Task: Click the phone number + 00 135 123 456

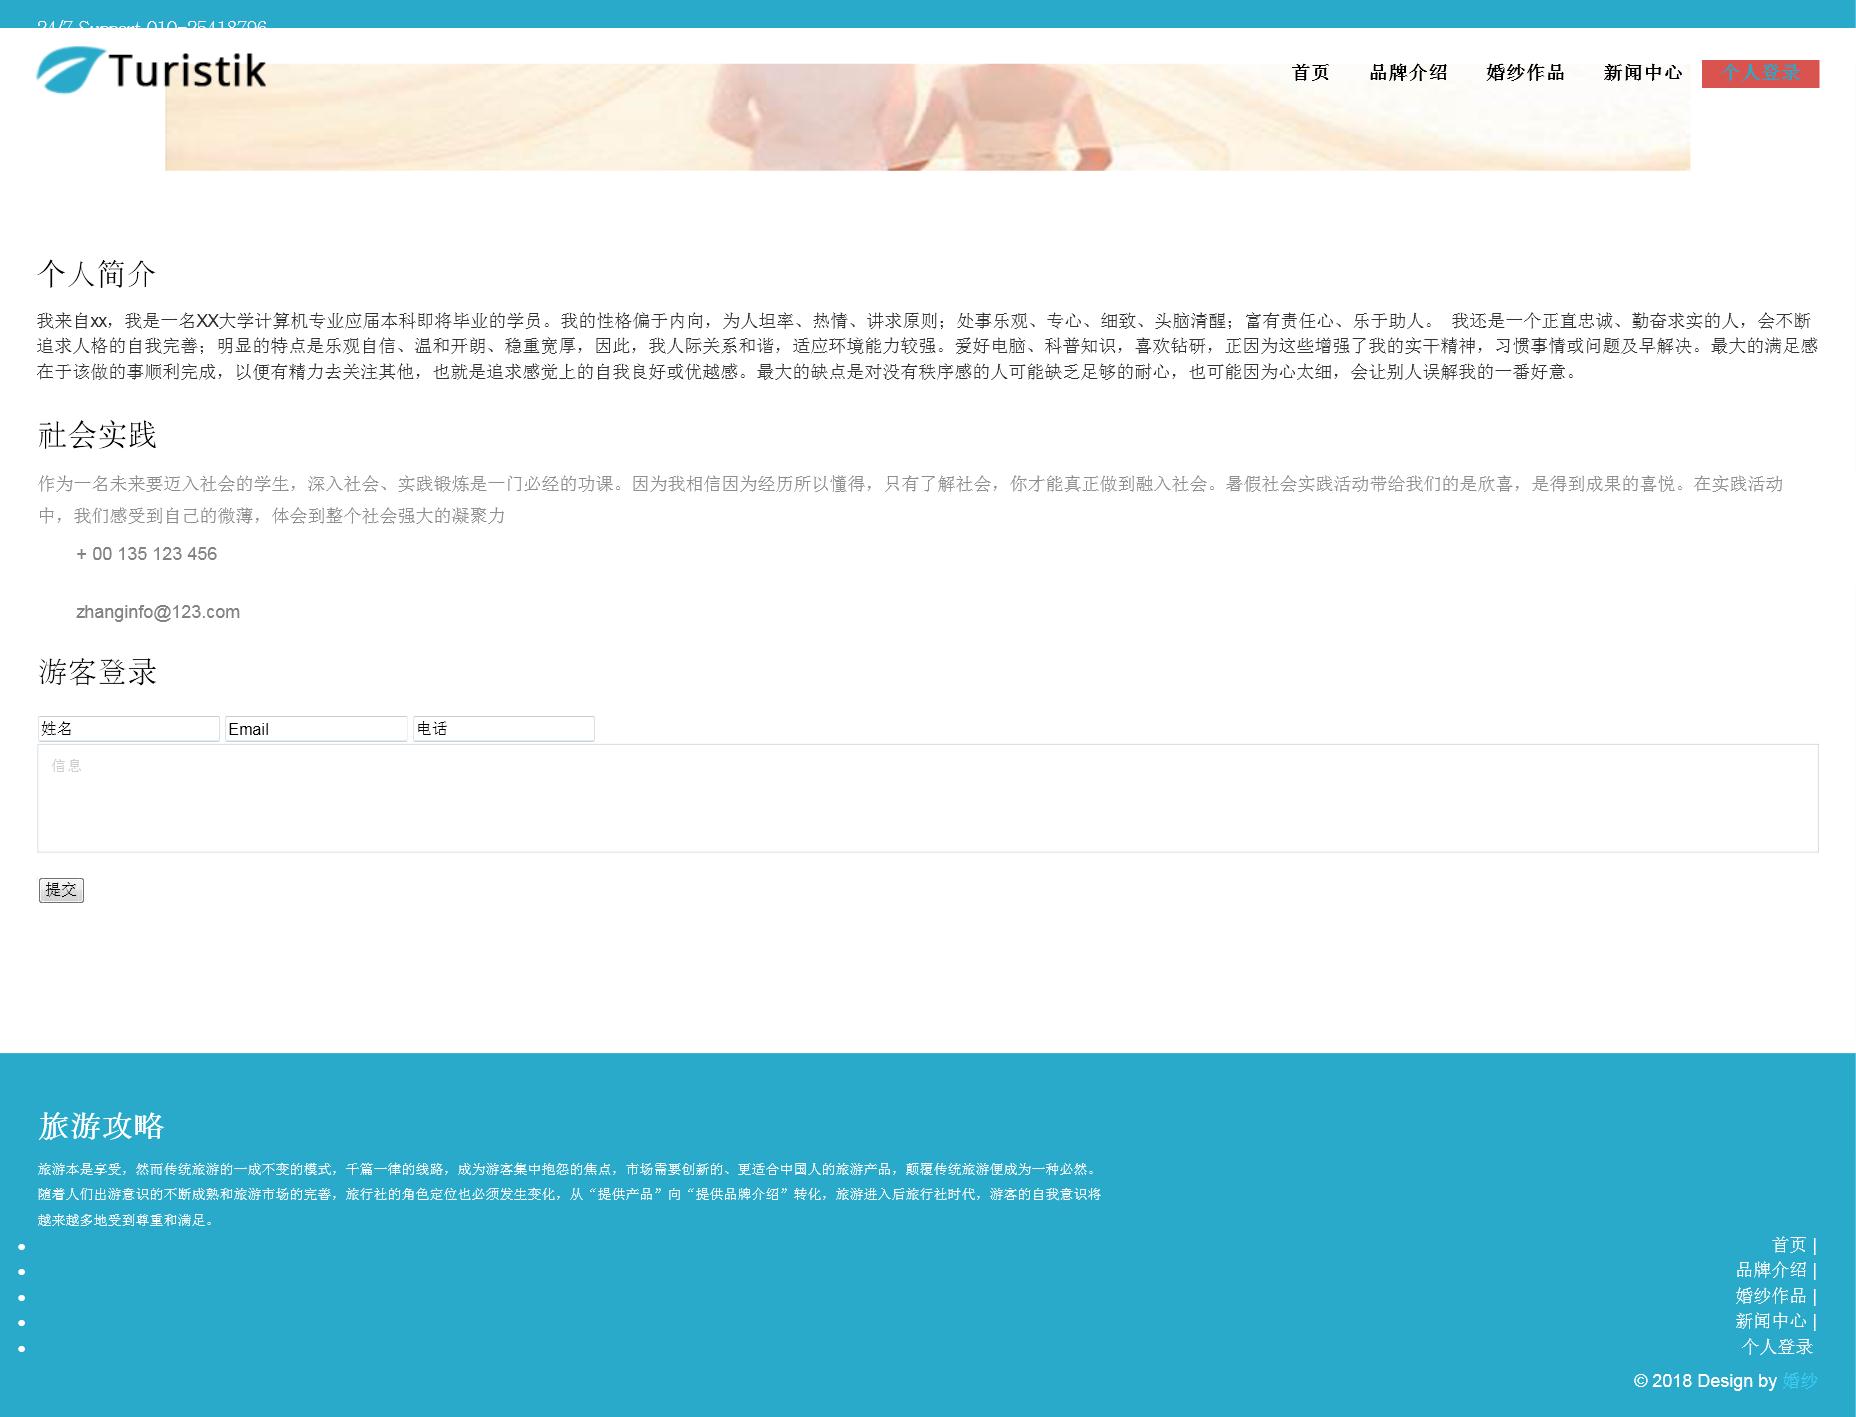Action: coord(147,554)
